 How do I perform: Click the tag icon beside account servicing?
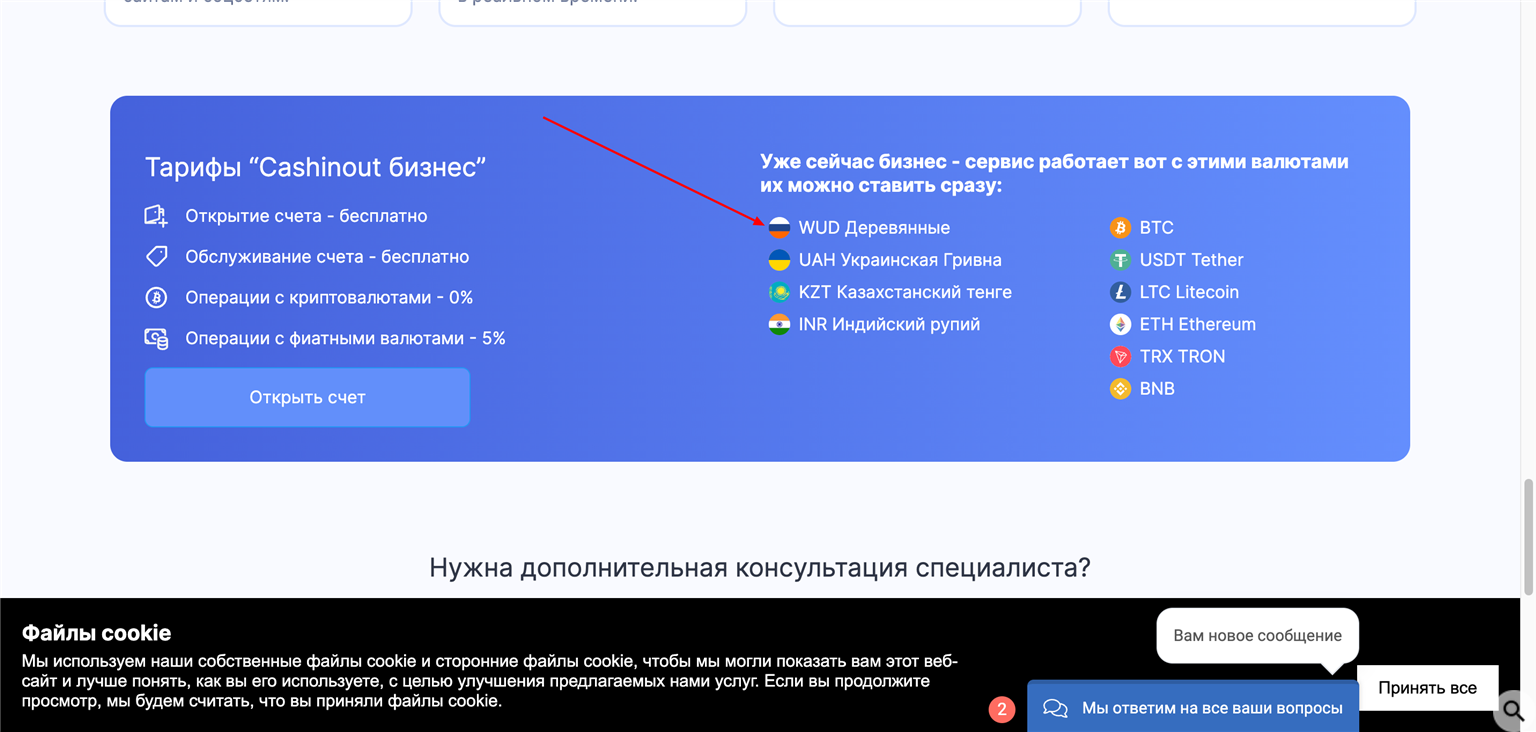[156, 256]
